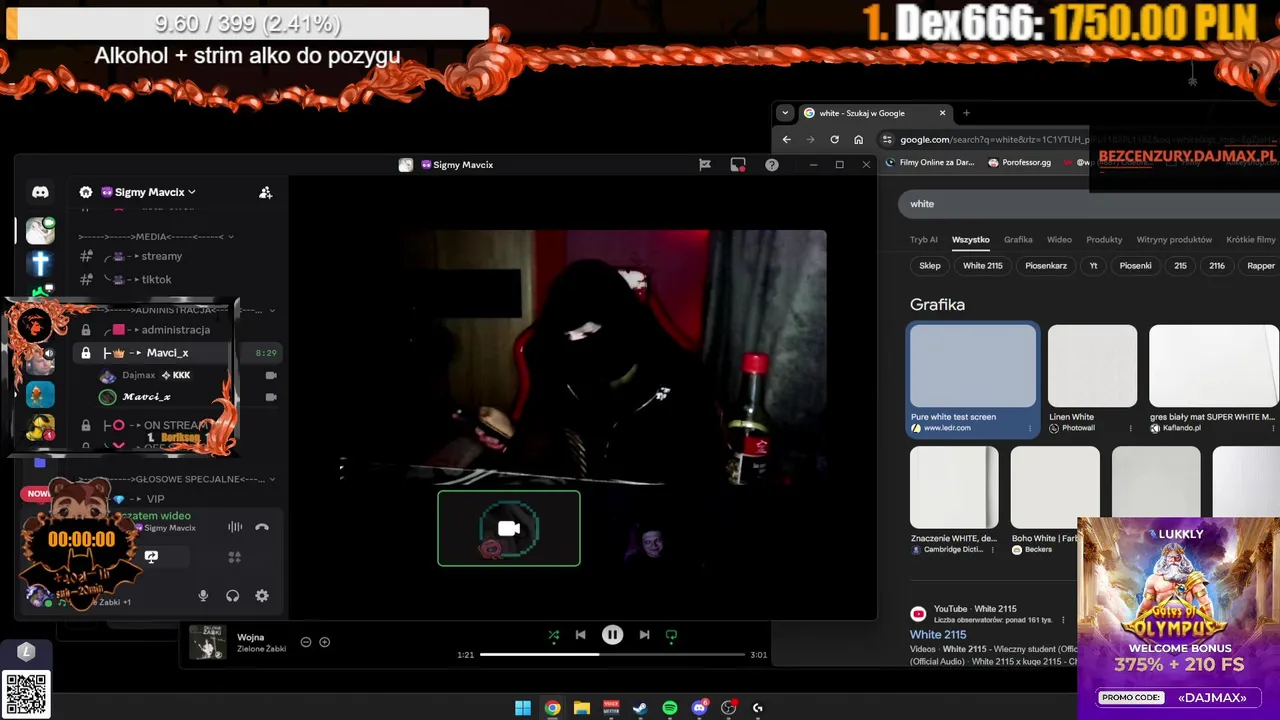The width and height of the screenshot is (1280, 720).
Task: Open Discord user settings gear
Action: click(262, 596)
